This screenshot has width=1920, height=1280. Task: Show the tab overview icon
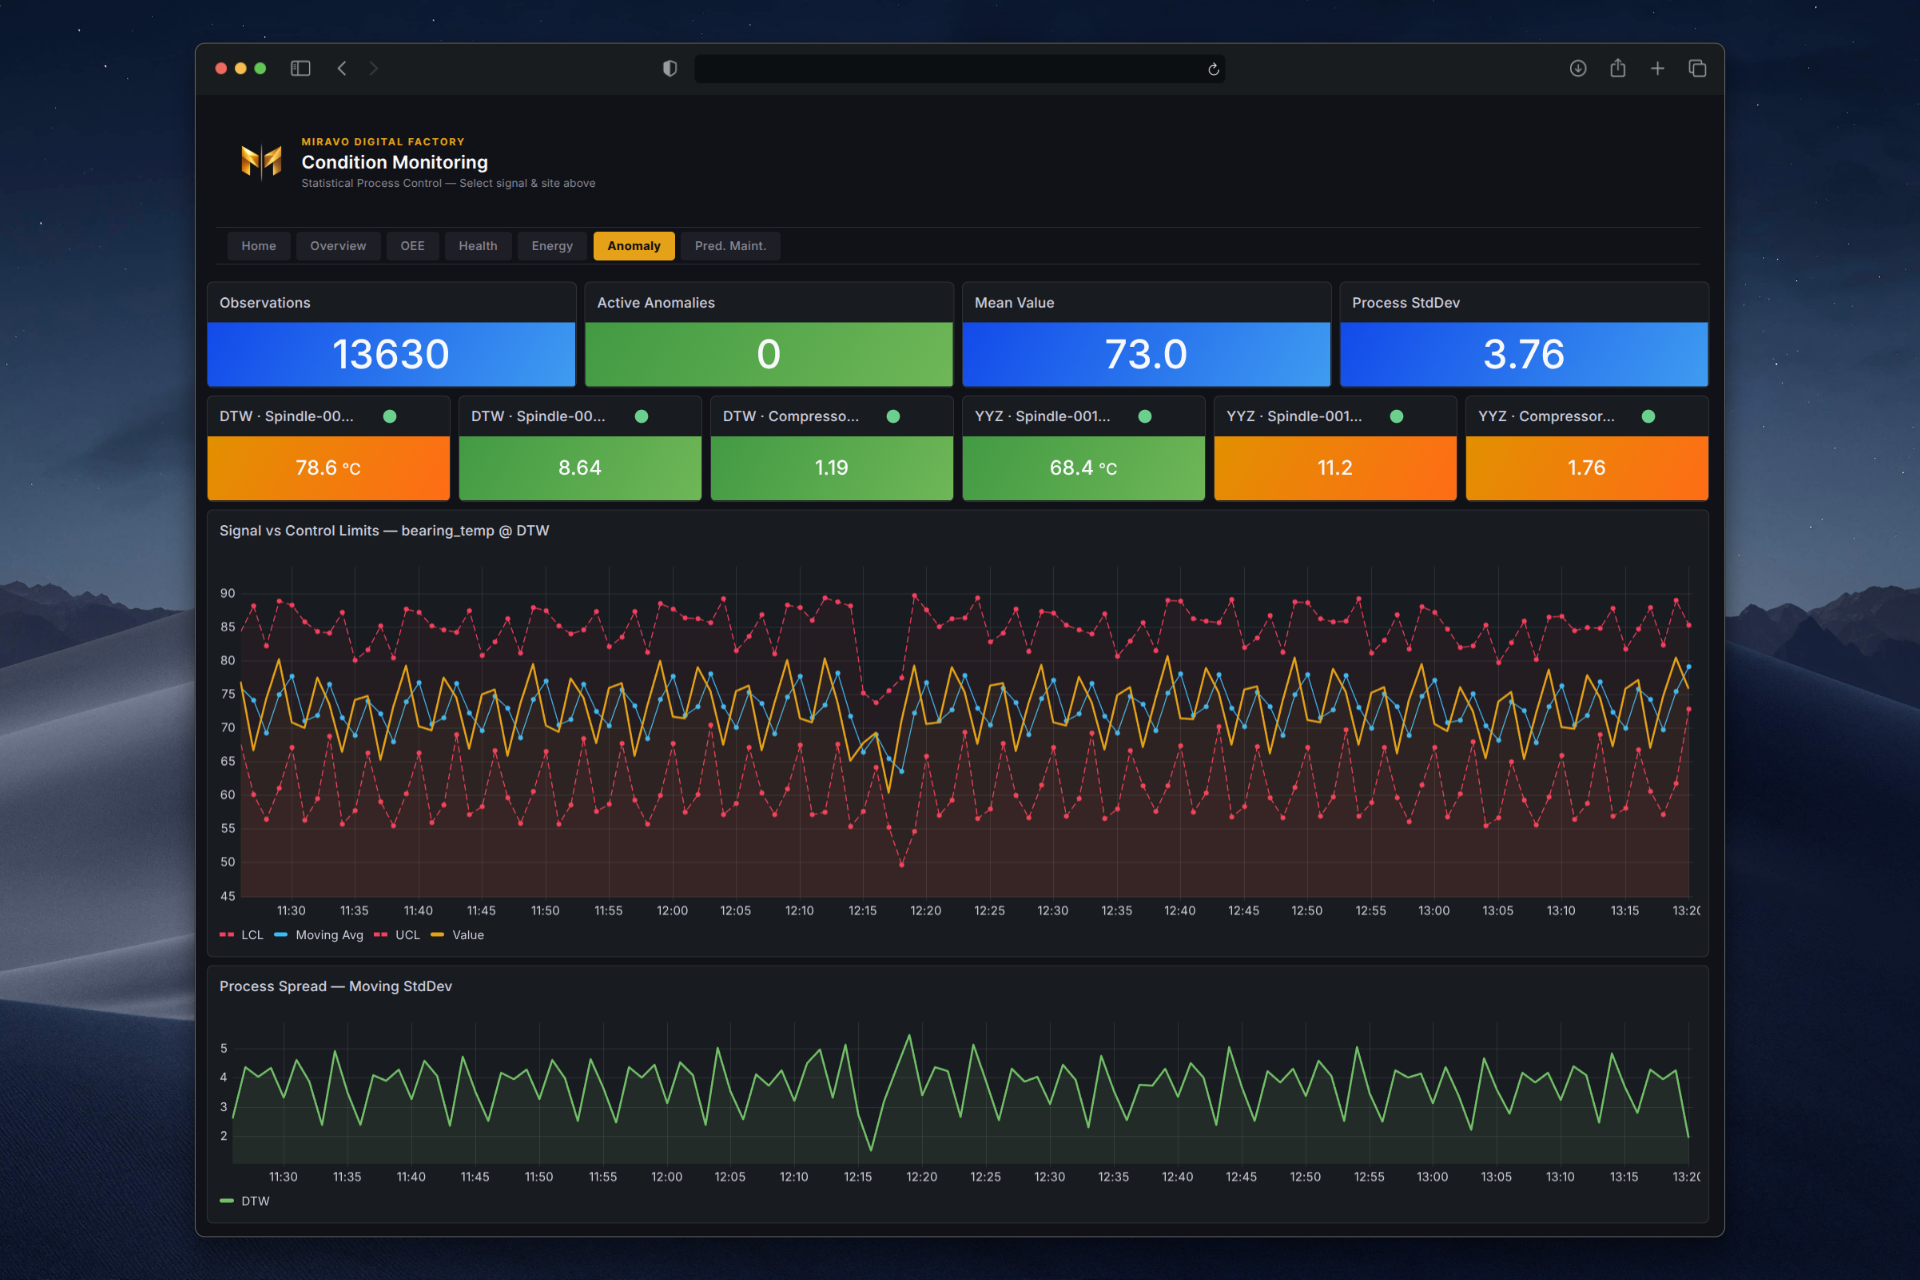coord(1697,68)
